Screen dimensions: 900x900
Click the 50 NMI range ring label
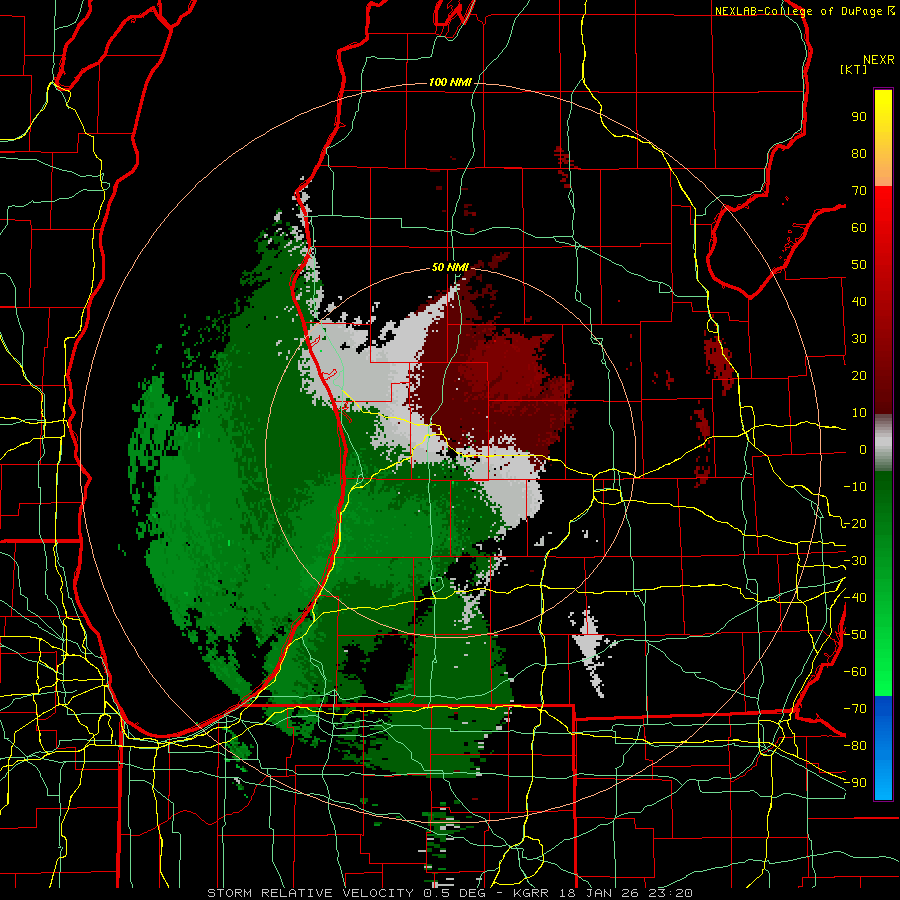click(x=450, y=267)
